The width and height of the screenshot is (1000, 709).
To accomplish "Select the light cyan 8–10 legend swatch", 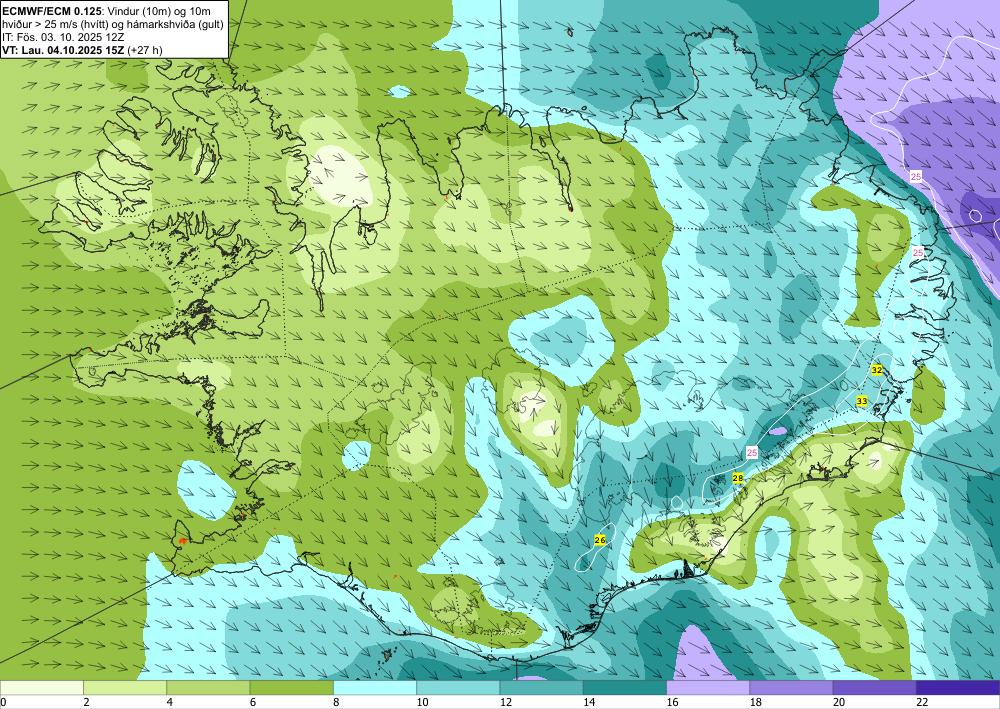I will click(375, 688).
